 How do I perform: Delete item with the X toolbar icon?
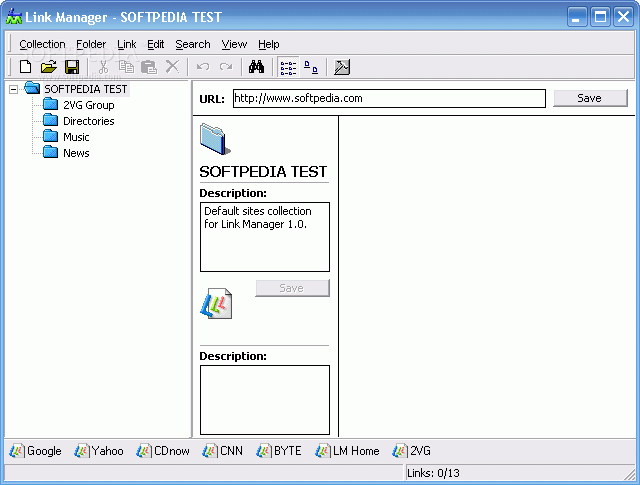(x=172, y=67)
